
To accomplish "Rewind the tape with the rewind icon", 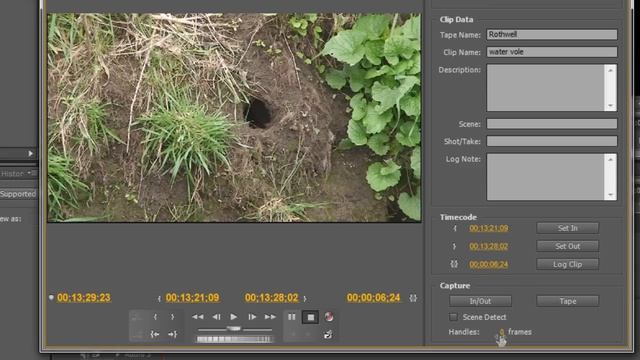I will 198,317.
